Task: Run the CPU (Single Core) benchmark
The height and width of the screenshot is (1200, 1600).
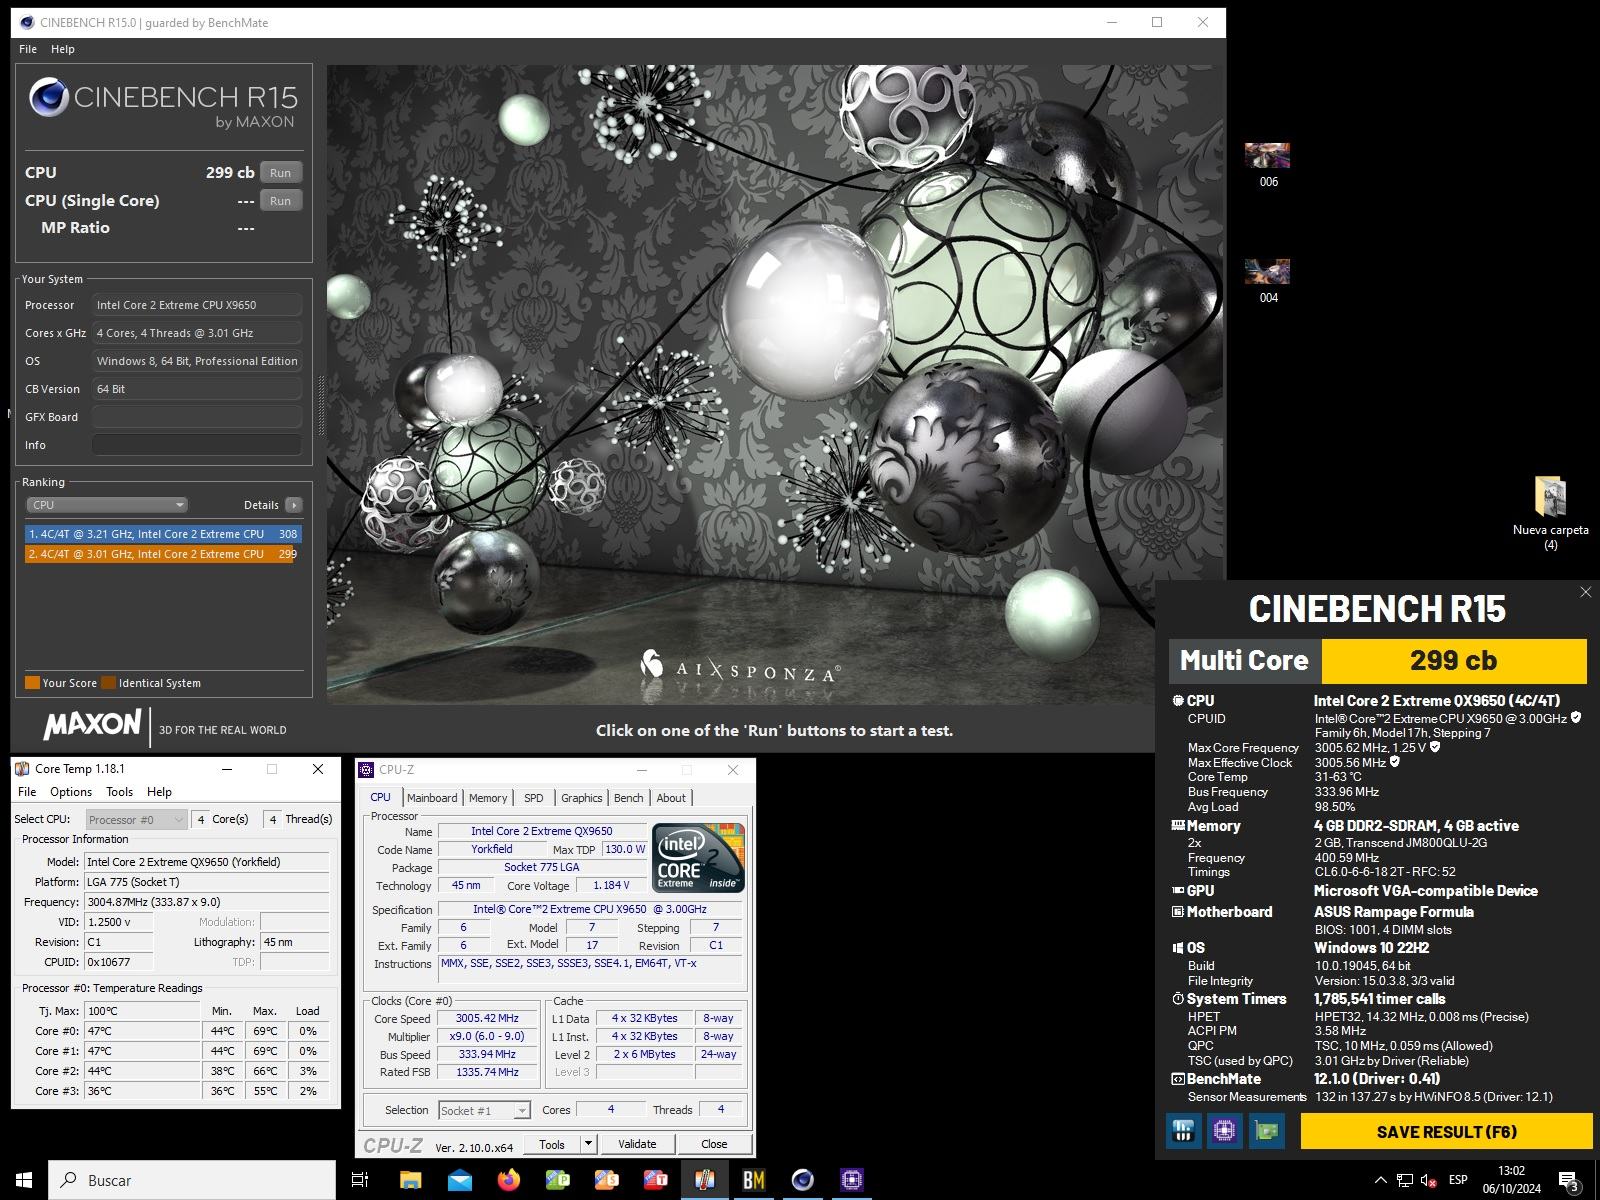Action: coord(280,201)
